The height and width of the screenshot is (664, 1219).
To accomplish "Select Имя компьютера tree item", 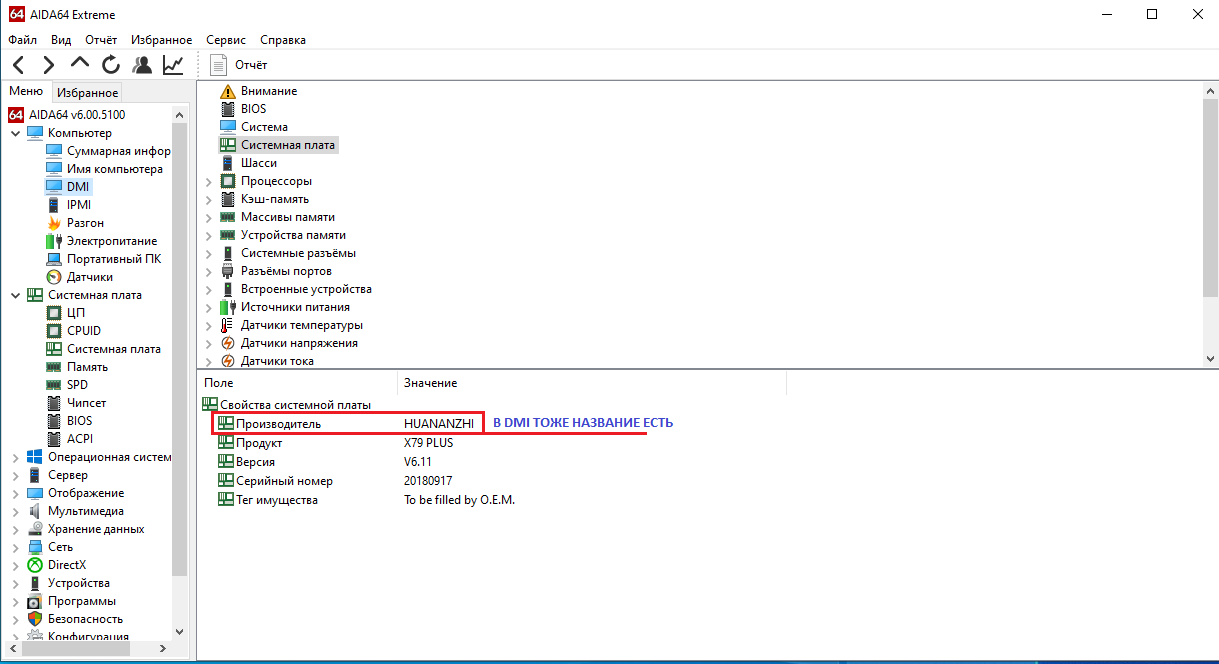I will [x=114, y=169].
